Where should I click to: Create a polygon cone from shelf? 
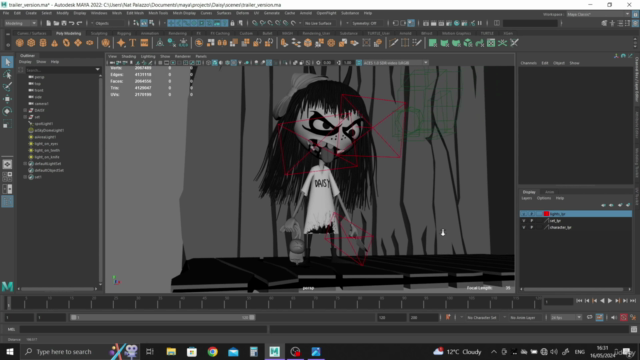54,43
